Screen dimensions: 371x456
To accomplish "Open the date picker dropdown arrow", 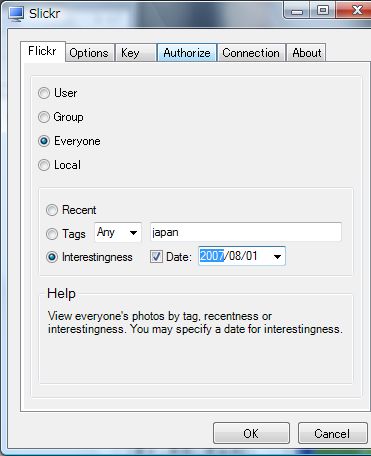I will pos(277,256).
